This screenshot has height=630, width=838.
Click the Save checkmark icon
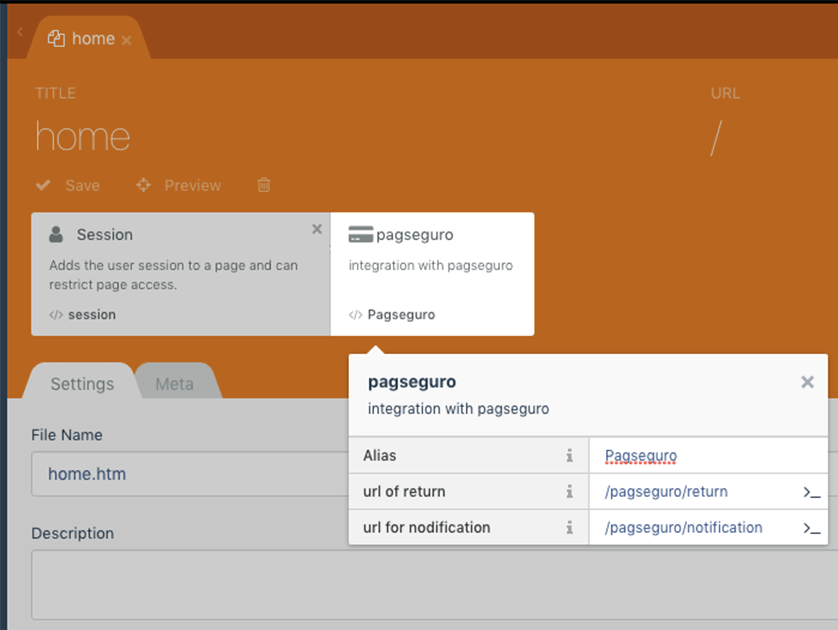point(43,185)
